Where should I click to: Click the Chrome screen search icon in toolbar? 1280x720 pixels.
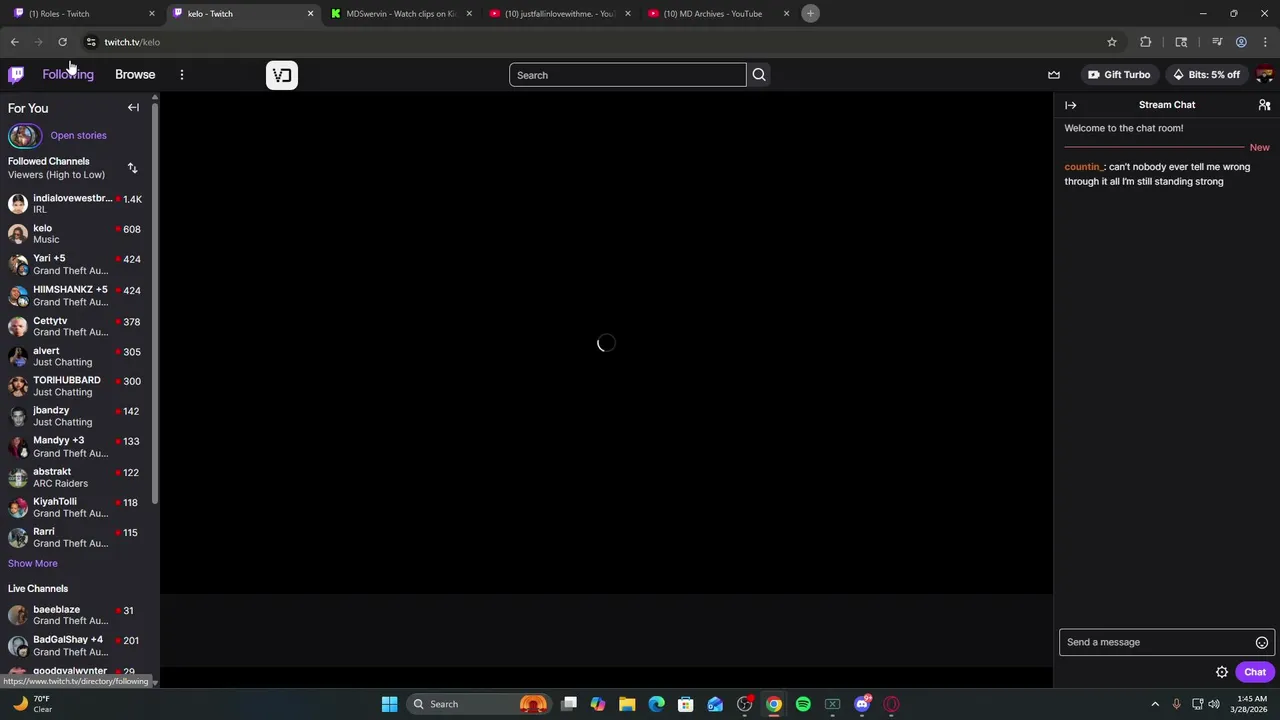pos(1181,42)
